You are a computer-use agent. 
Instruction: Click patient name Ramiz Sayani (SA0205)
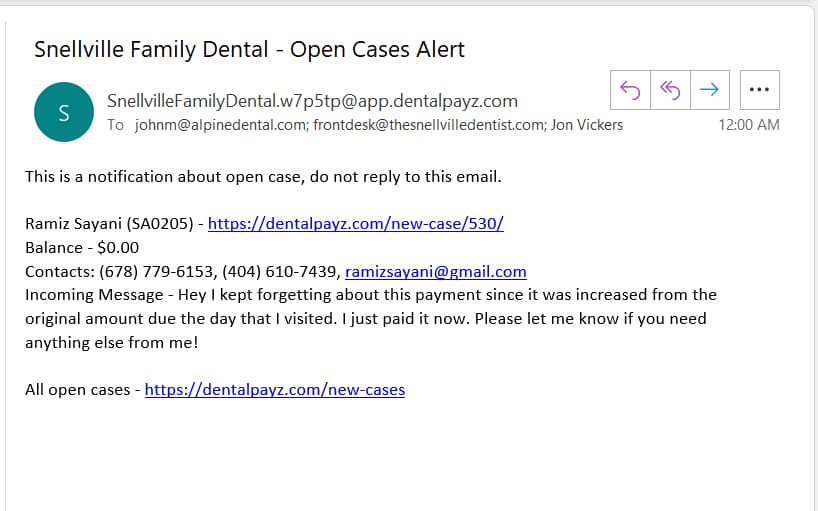click(x=110, y=224)
